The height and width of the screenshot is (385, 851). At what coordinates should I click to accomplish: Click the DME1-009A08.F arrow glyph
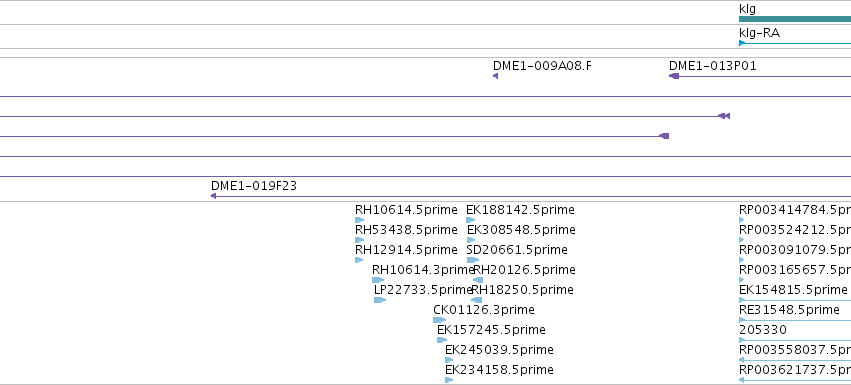pyautogui.click(x=496, y=76)
